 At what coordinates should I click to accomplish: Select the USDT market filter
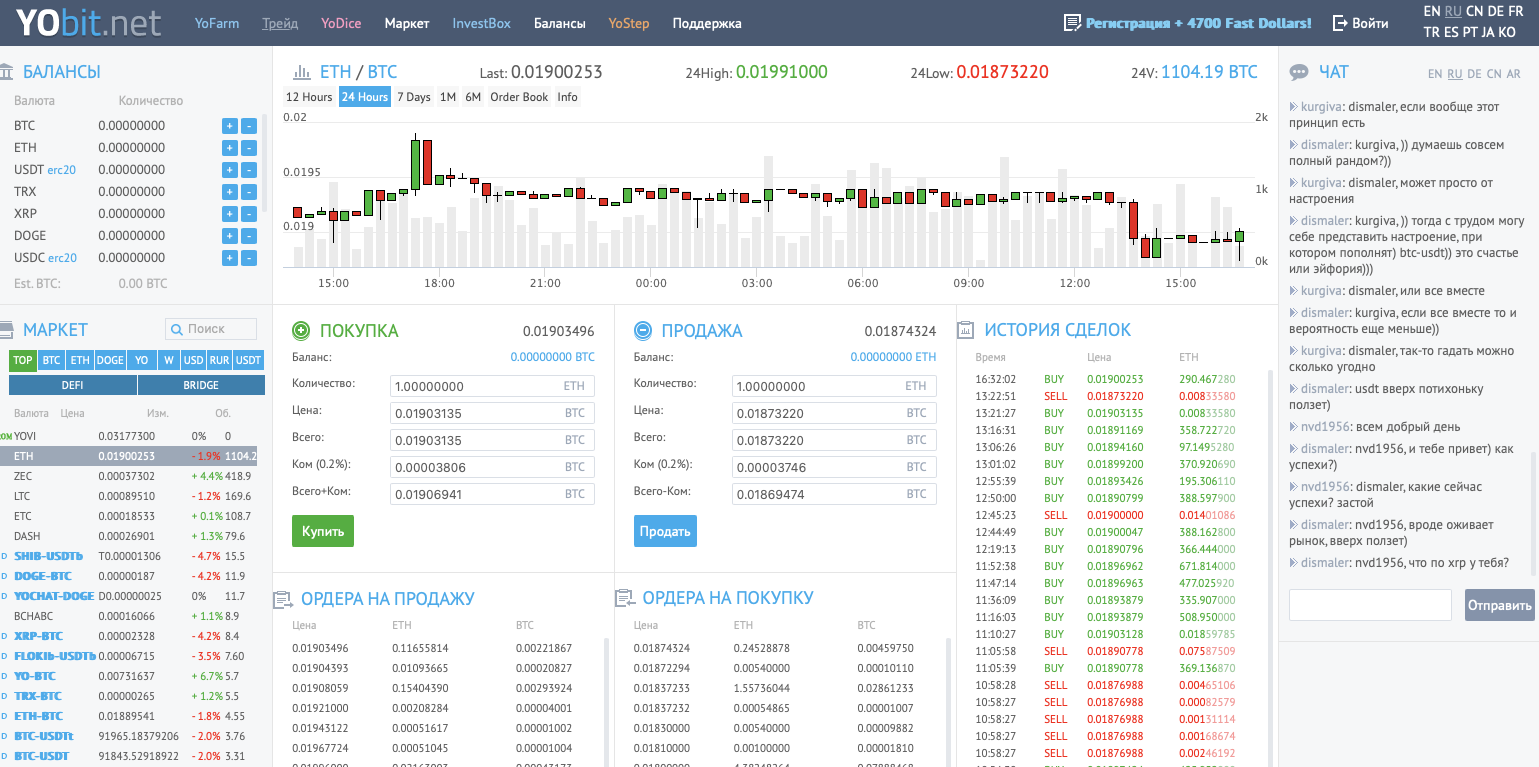(249, 360)
